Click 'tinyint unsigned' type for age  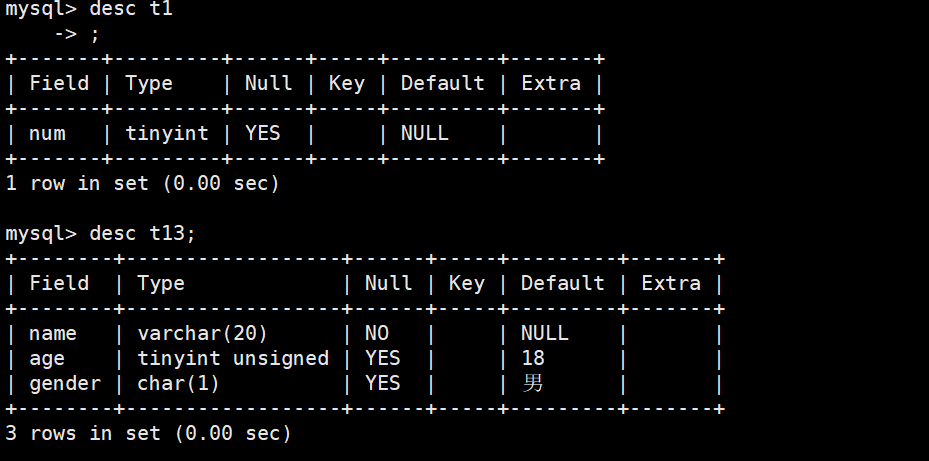233,358
